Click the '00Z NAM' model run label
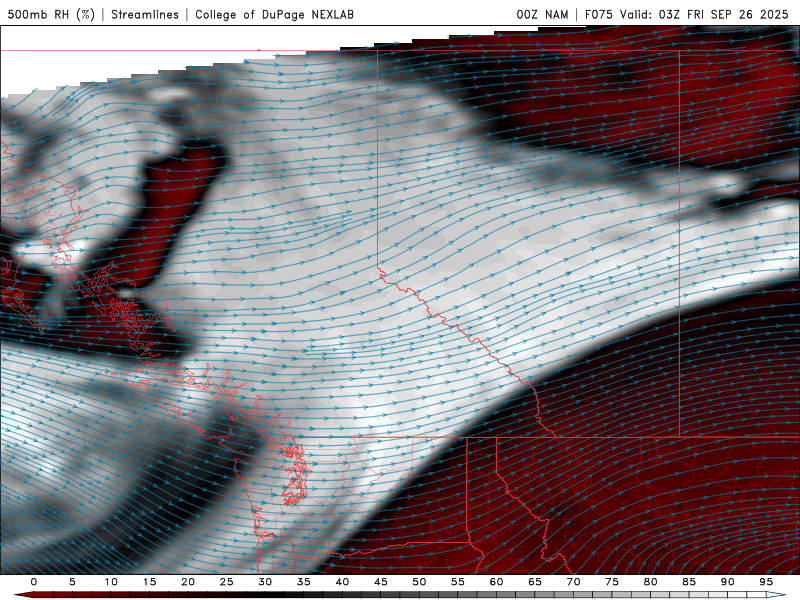Image resolution: width=800 pixels, height=600 pixels. (542, 15)
